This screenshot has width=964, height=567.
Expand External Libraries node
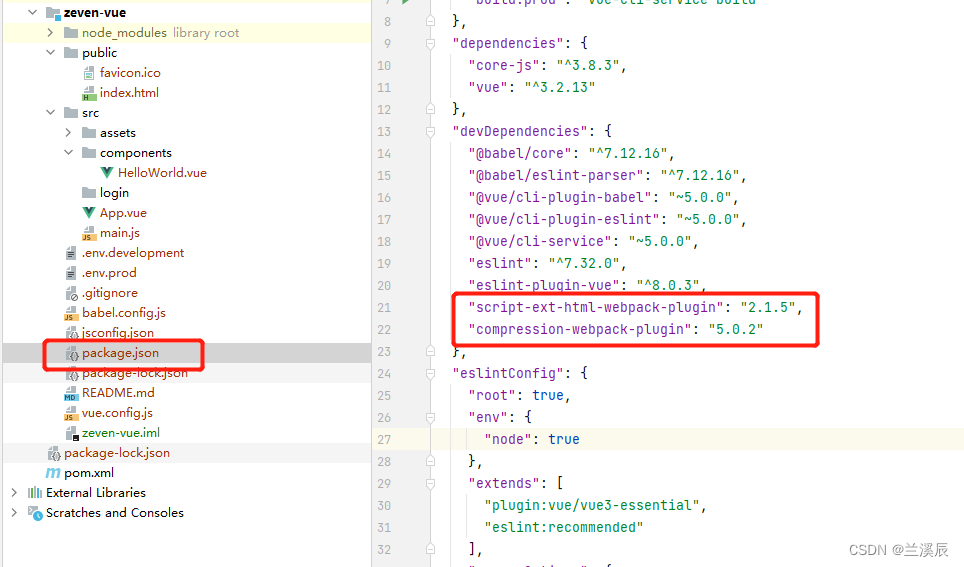pos(14,493)
